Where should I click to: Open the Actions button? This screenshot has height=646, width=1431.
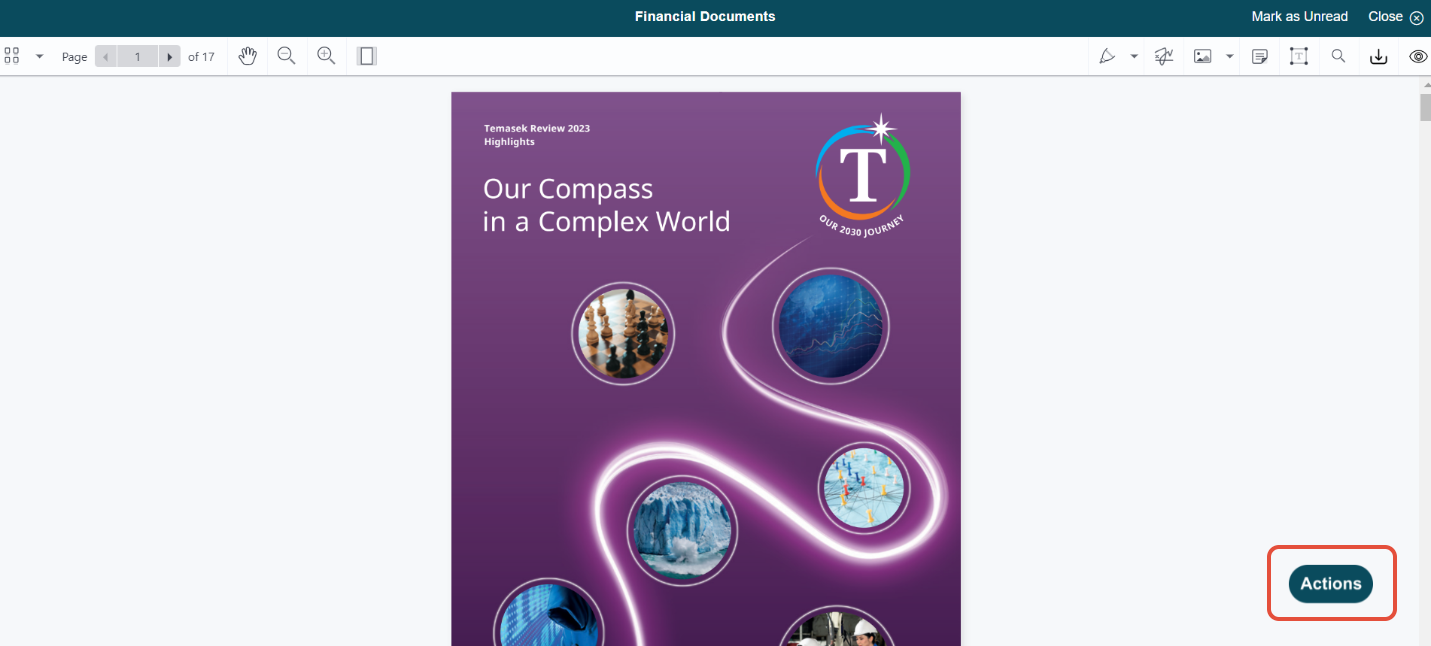pyautogui.click(x=1331, y=584)
